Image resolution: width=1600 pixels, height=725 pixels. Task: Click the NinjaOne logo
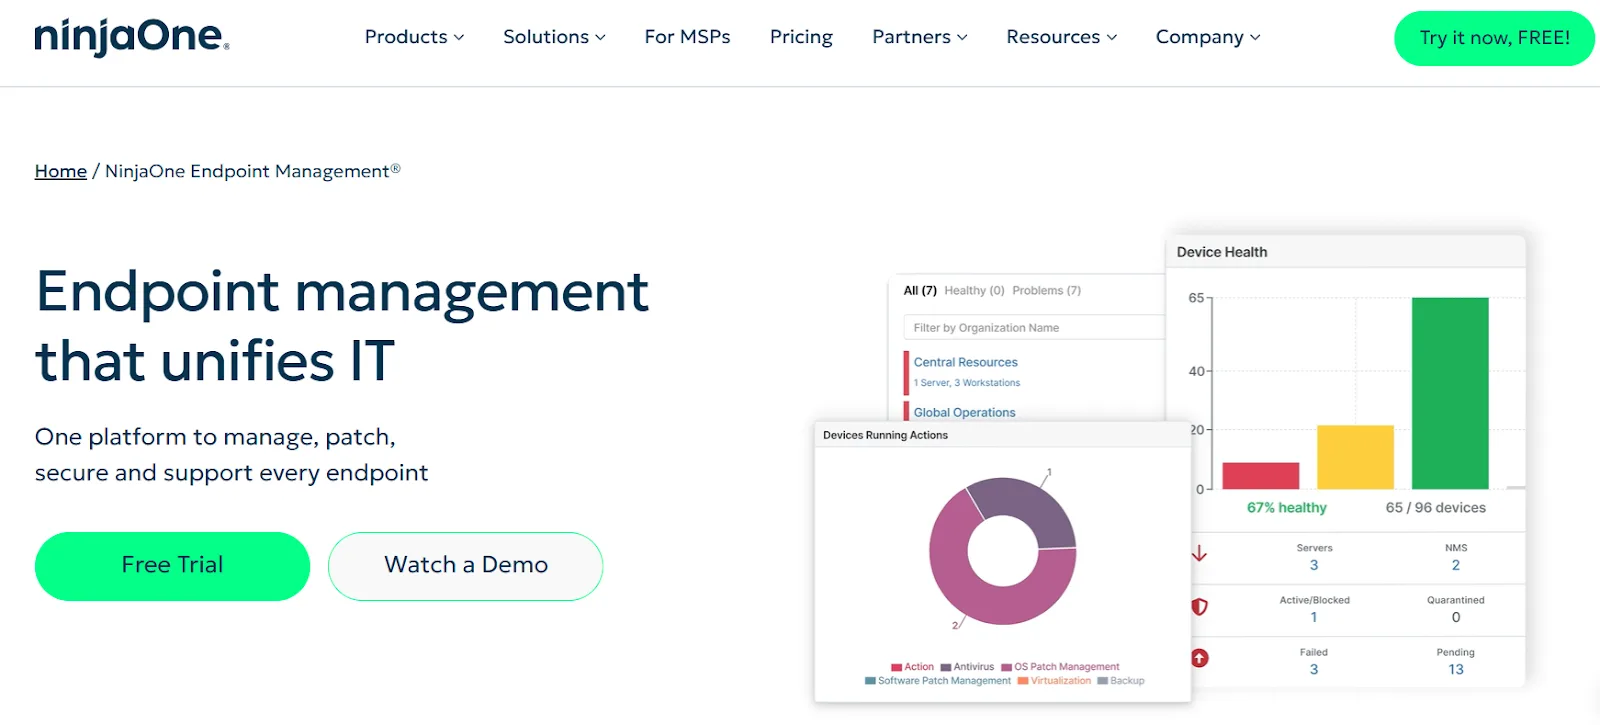coord(132,37)
